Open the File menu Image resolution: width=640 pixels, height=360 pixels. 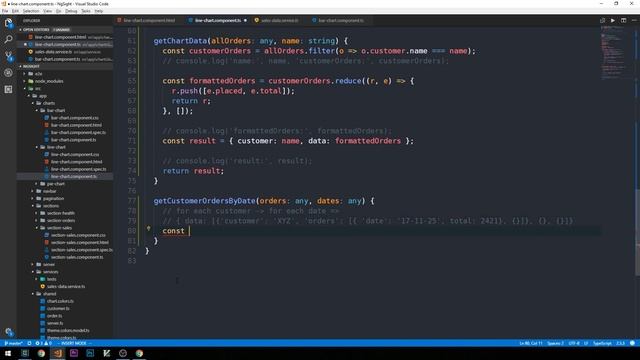pos(5,11)
